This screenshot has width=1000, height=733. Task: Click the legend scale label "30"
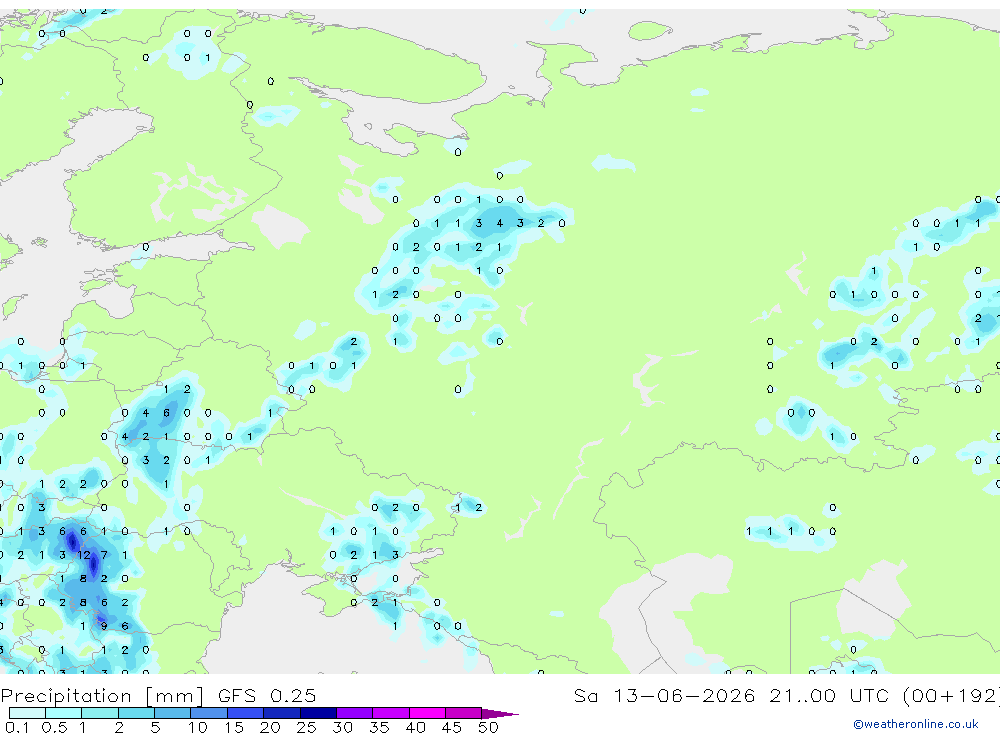coord(342,727)
